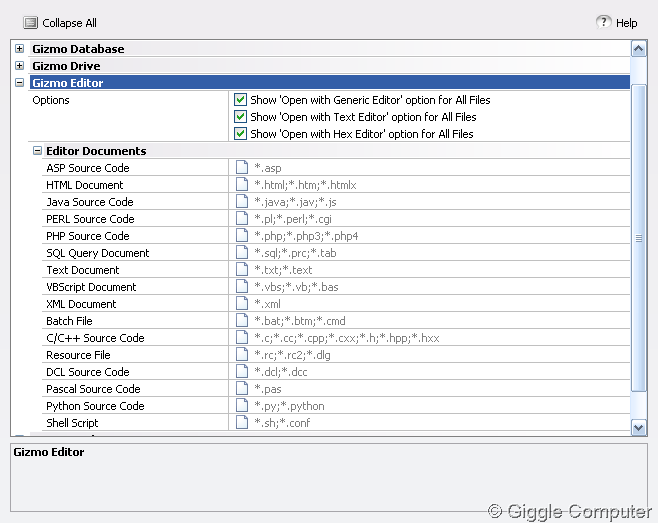Image resolution: width=658 pixels, height=523 pixels.
Task: Toggle 'Open with Generic Editor' checkbox
Action: tap(240, 99)
